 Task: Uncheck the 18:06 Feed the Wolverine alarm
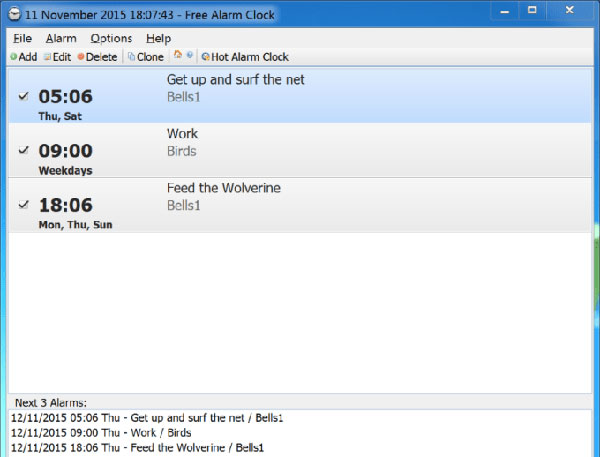pos(23,205)
